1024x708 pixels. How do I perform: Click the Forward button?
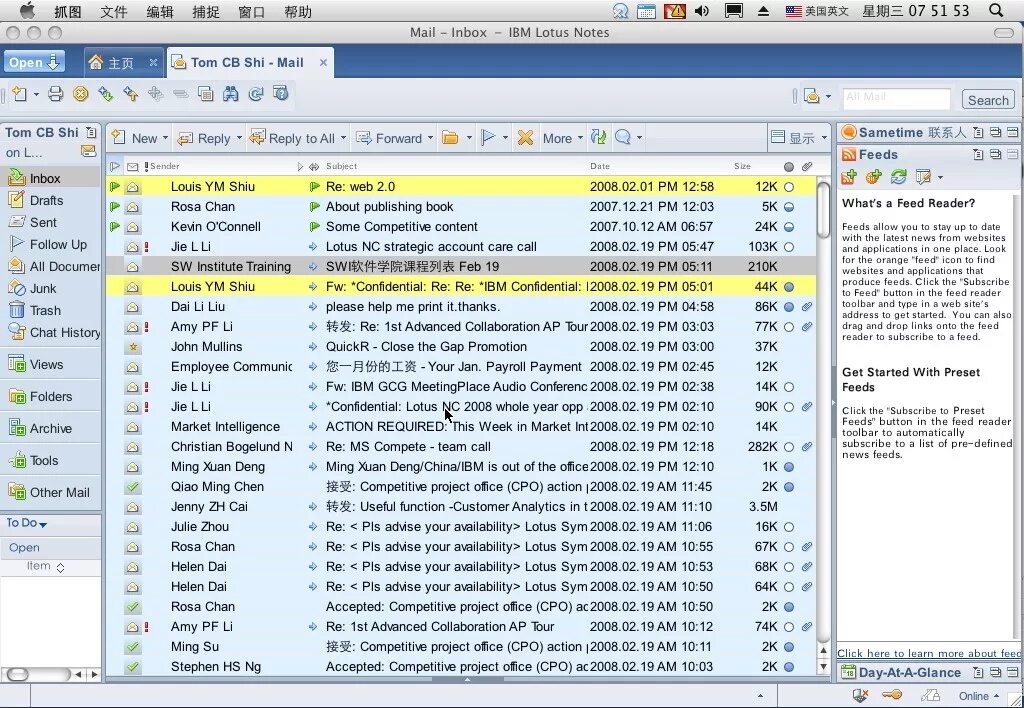(x=391, y=138)
